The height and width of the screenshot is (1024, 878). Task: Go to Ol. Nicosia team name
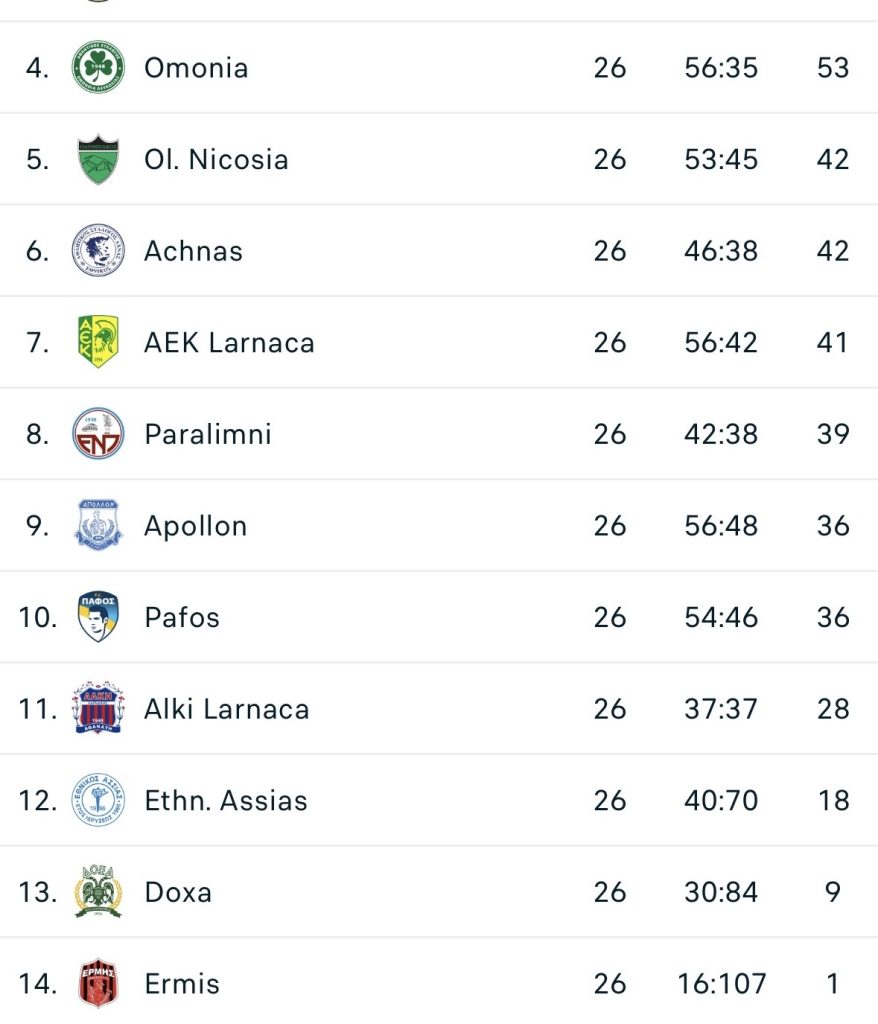(x=216, y=160)
